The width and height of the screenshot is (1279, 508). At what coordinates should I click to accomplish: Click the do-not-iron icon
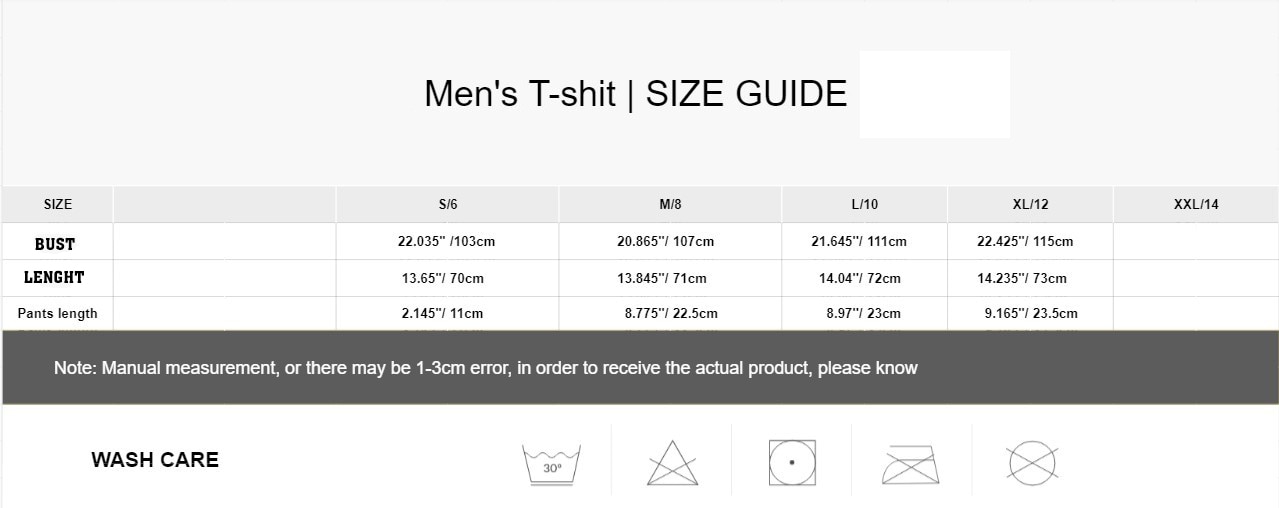tap(911, 465)
